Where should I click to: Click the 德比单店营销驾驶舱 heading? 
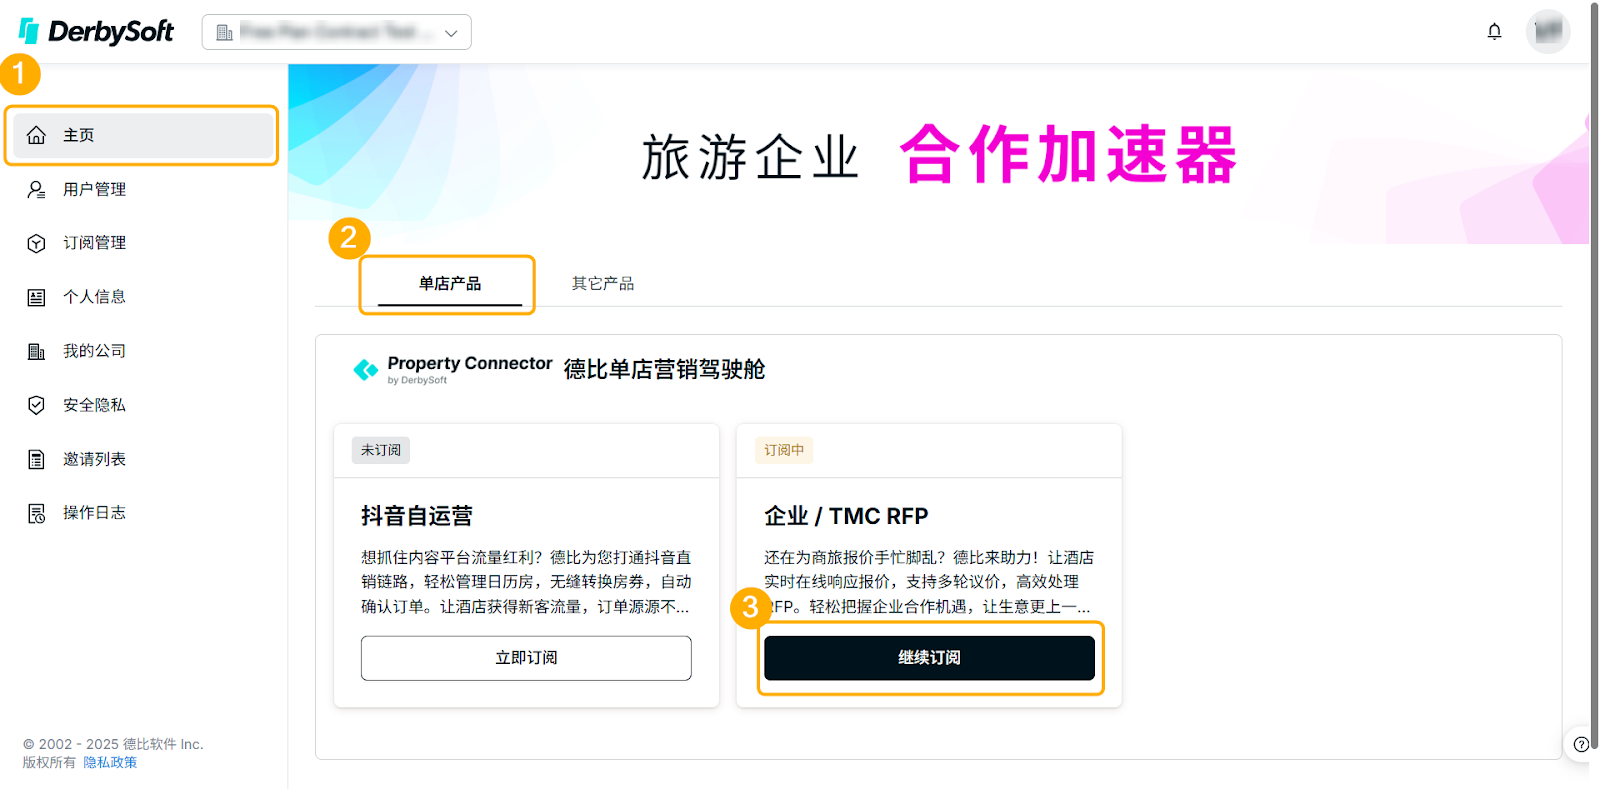click(664, 370)
